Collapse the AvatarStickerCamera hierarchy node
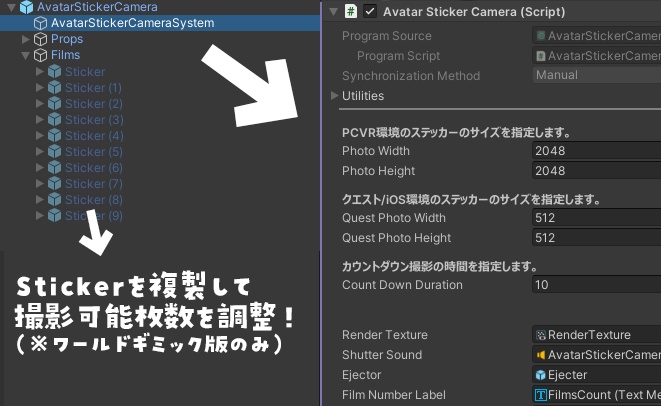Image resolution: width=661 pixels, height=406 pixels. point(11,7)
